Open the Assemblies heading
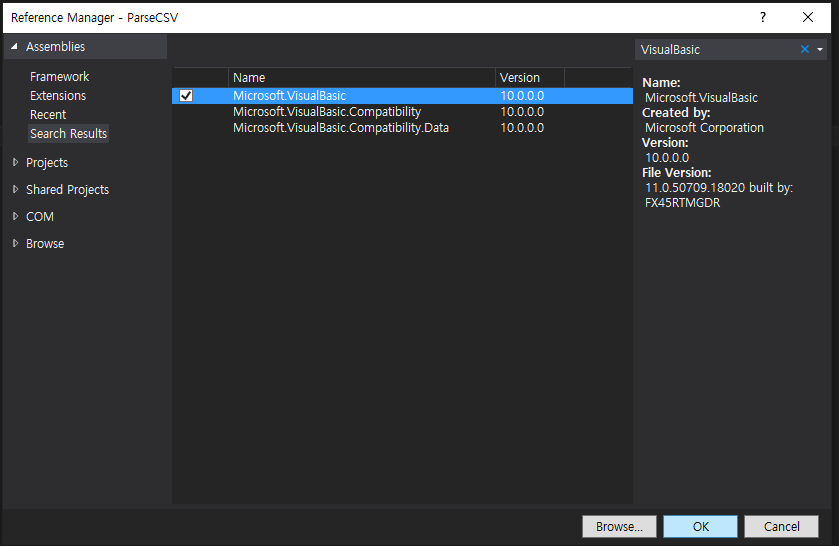Screen dimensions: 839x546 (56, 47)
